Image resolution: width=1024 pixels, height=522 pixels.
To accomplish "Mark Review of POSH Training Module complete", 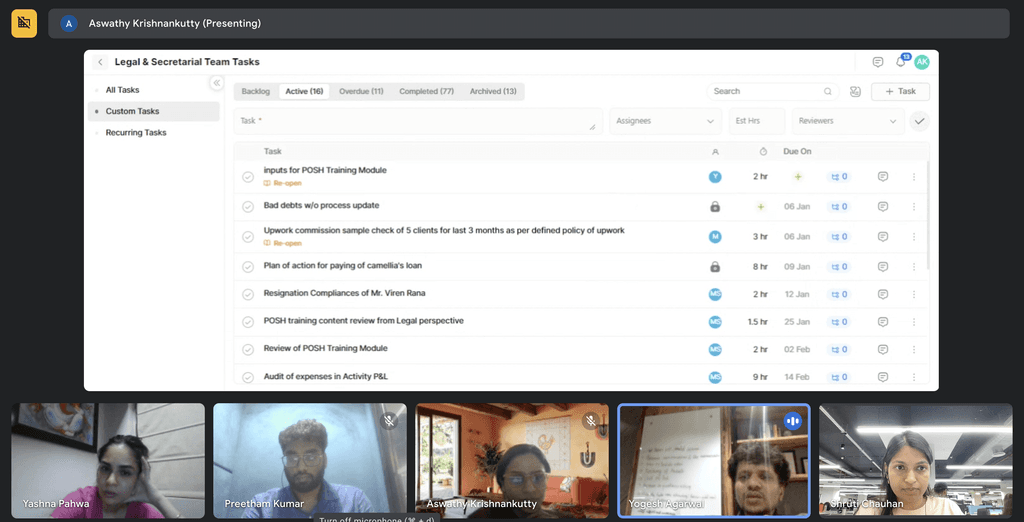I will [248, 349].
